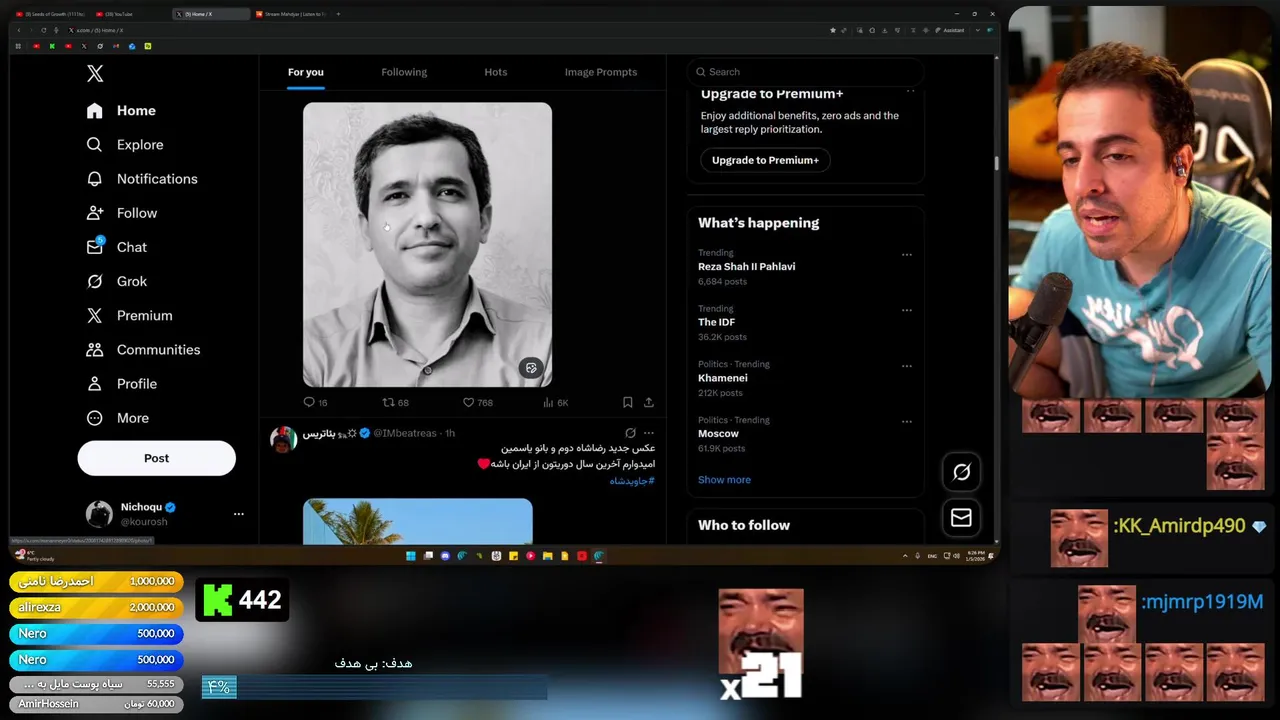This screenshot has height=720, width=1280.
Task: Open Grok in the sidebar
Action: click(117, 282)
